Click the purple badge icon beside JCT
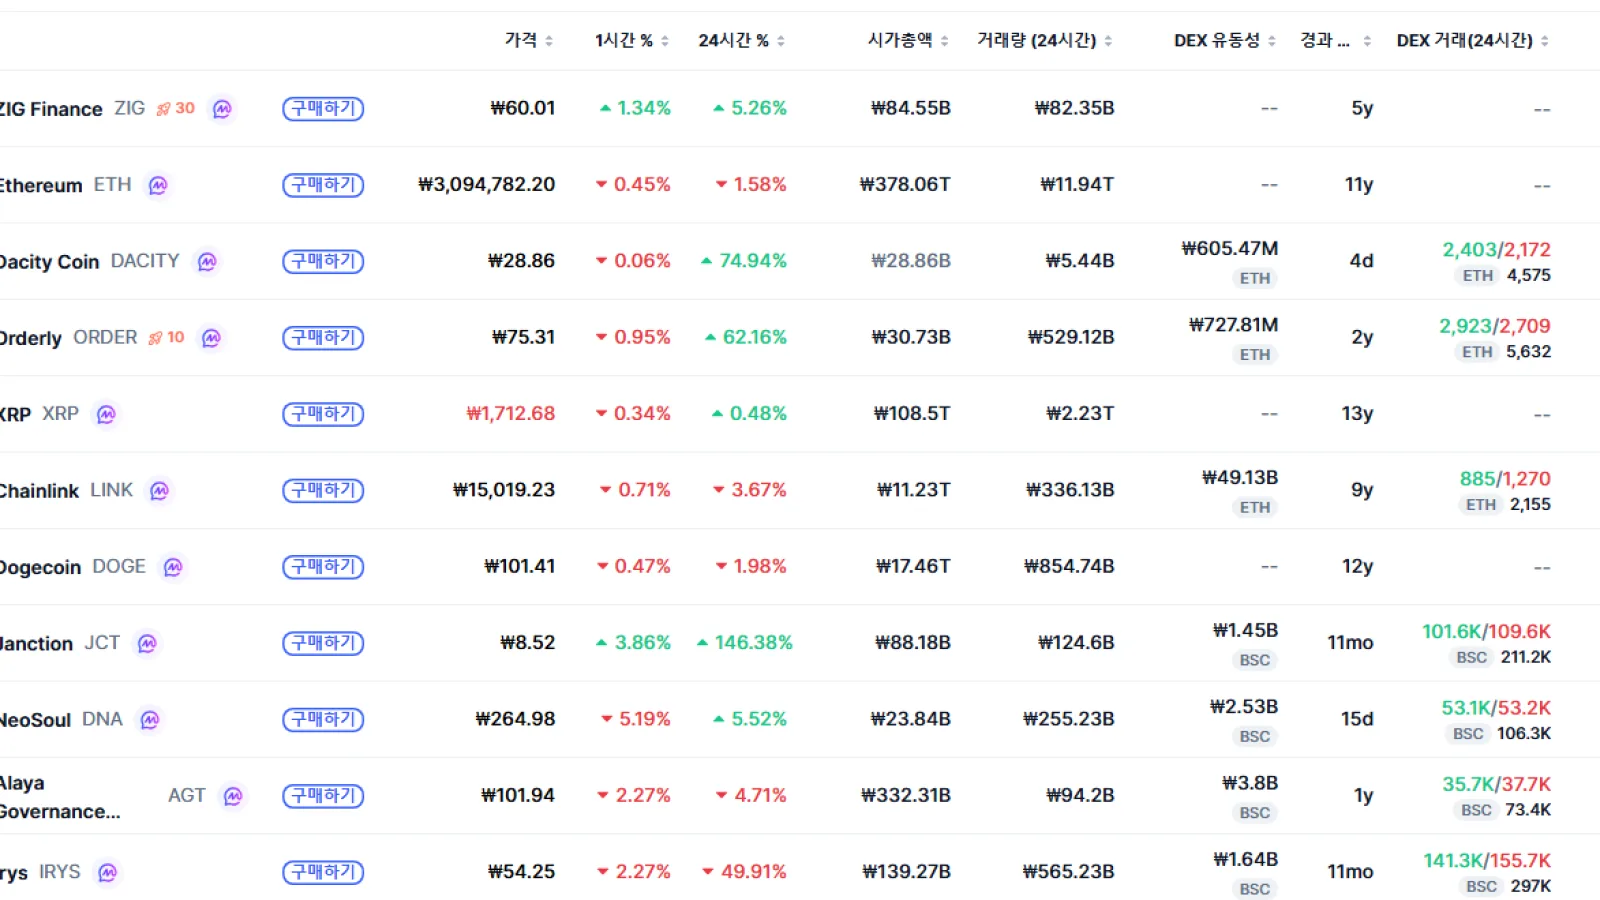1600x900 pixels. click(x=147, y=643)
